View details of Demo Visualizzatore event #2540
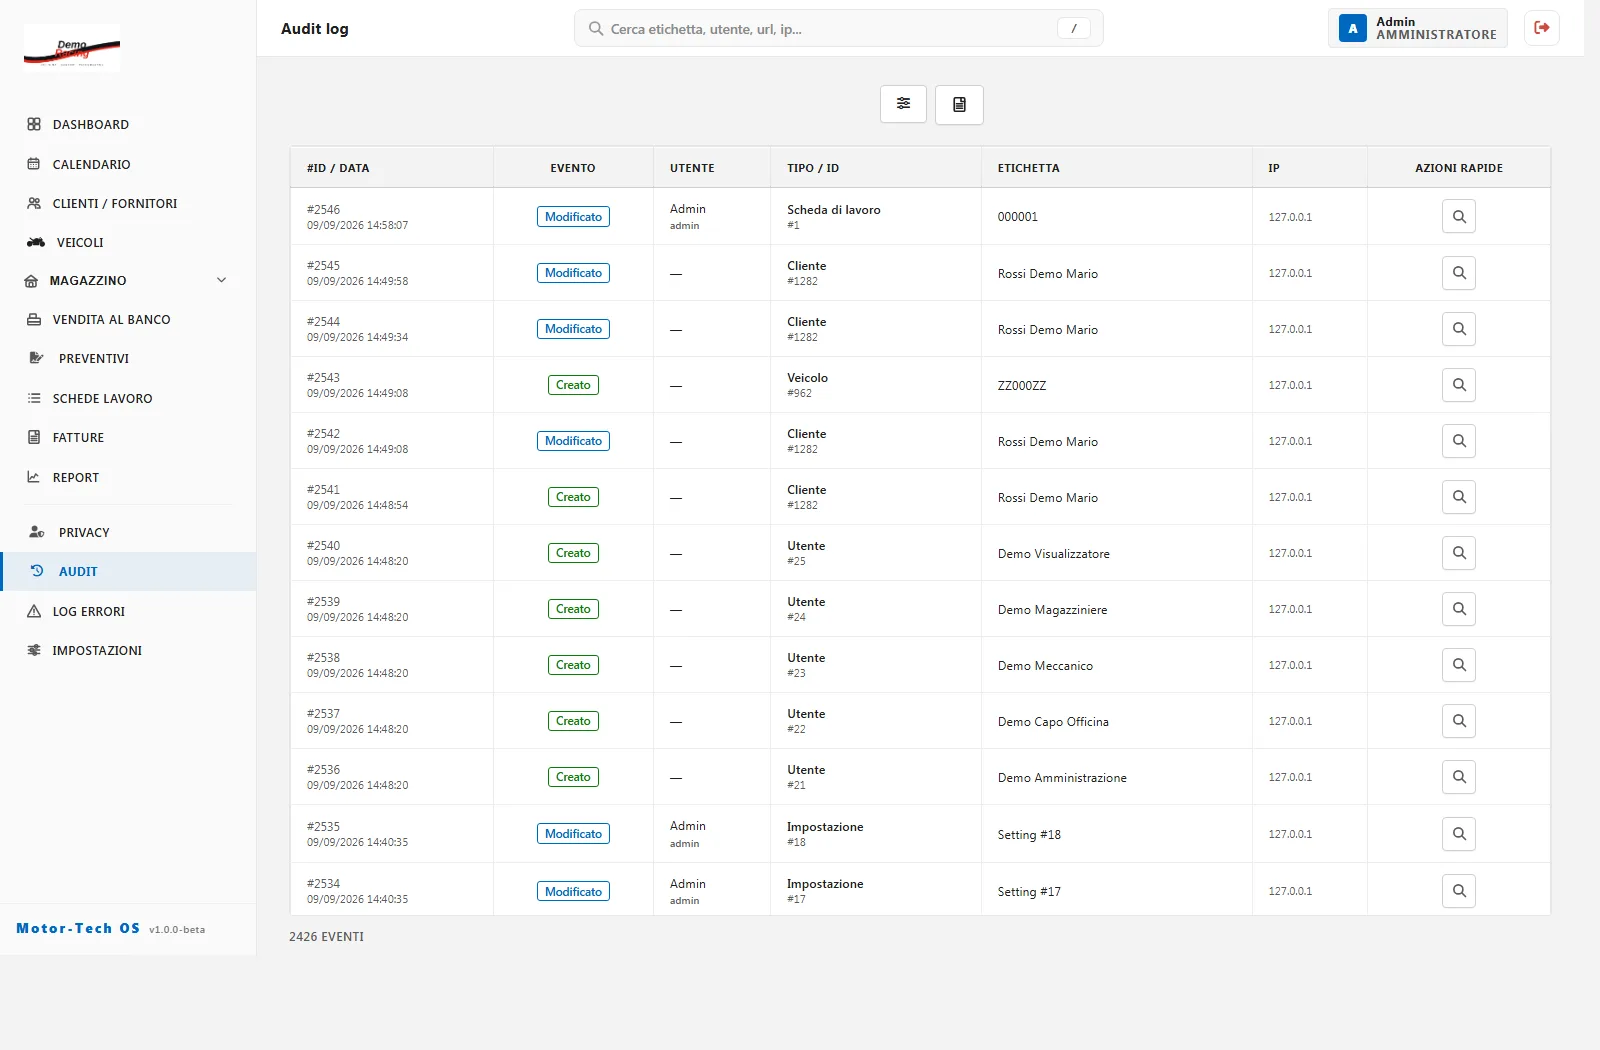This screenshot has width=1600, height=1050. point(1459,553)
